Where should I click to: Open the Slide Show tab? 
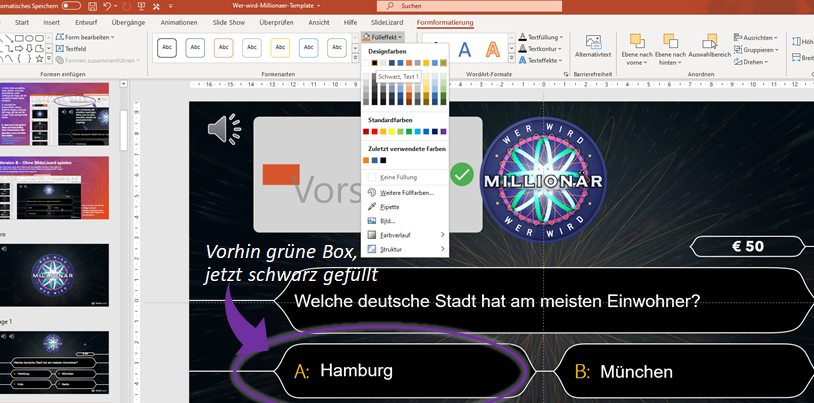coord(228,22)
